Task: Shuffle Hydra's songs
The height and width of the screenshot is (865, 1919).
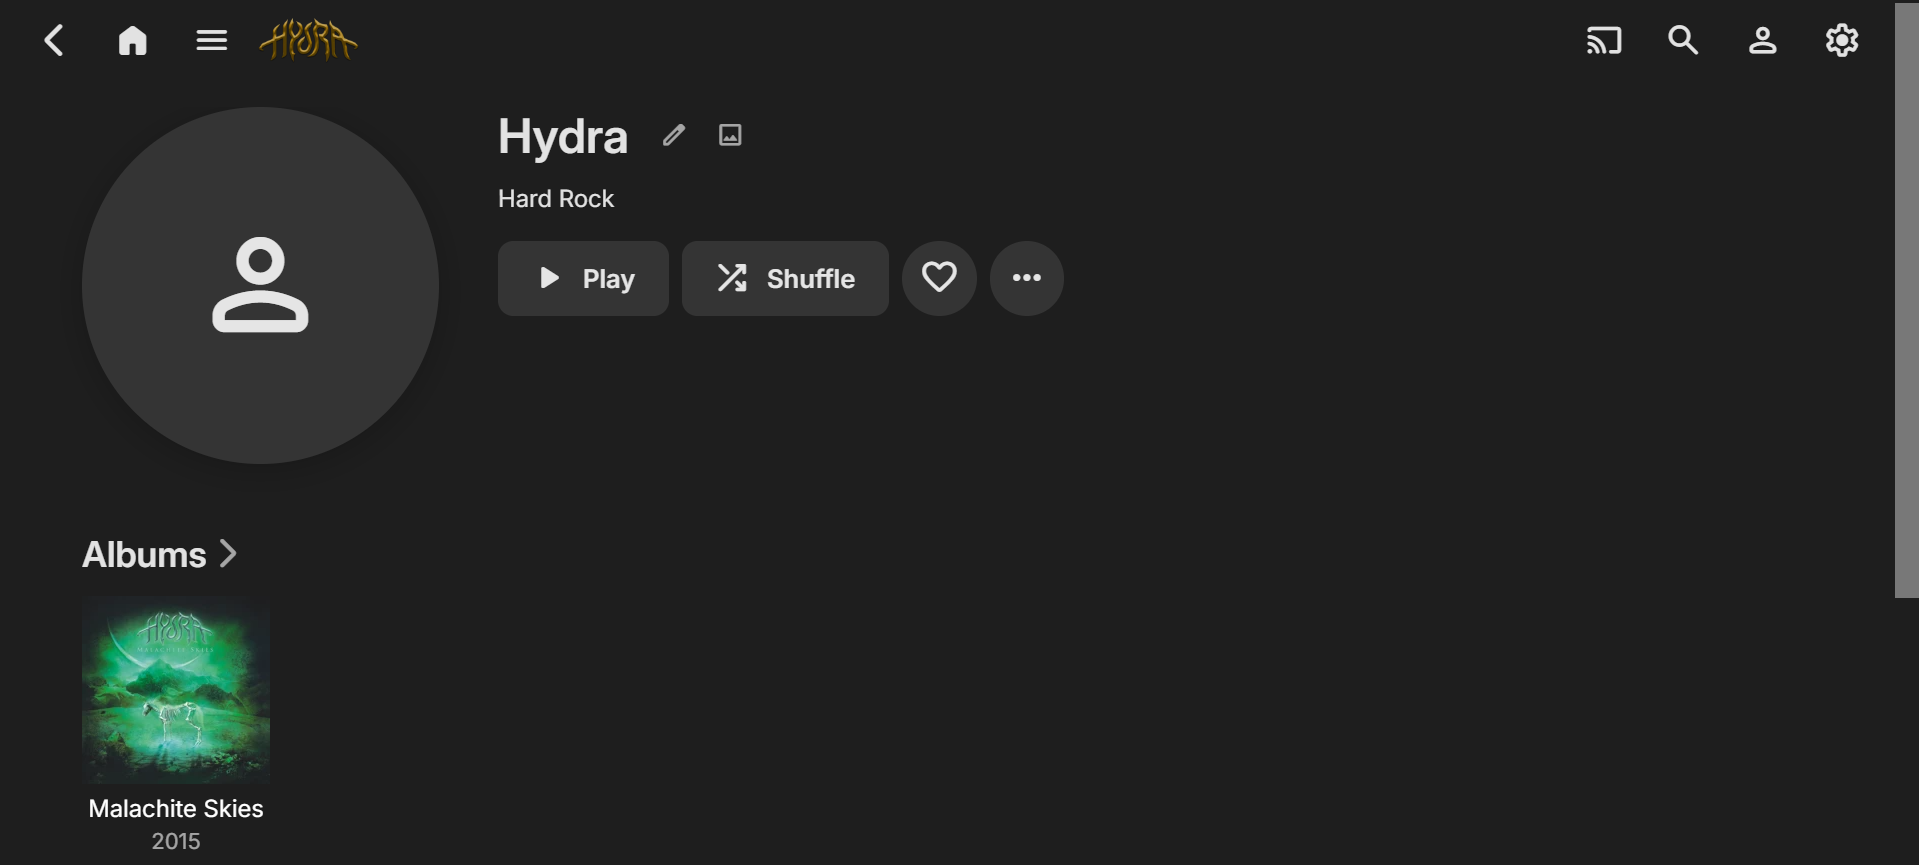Action: pos(785,278)
